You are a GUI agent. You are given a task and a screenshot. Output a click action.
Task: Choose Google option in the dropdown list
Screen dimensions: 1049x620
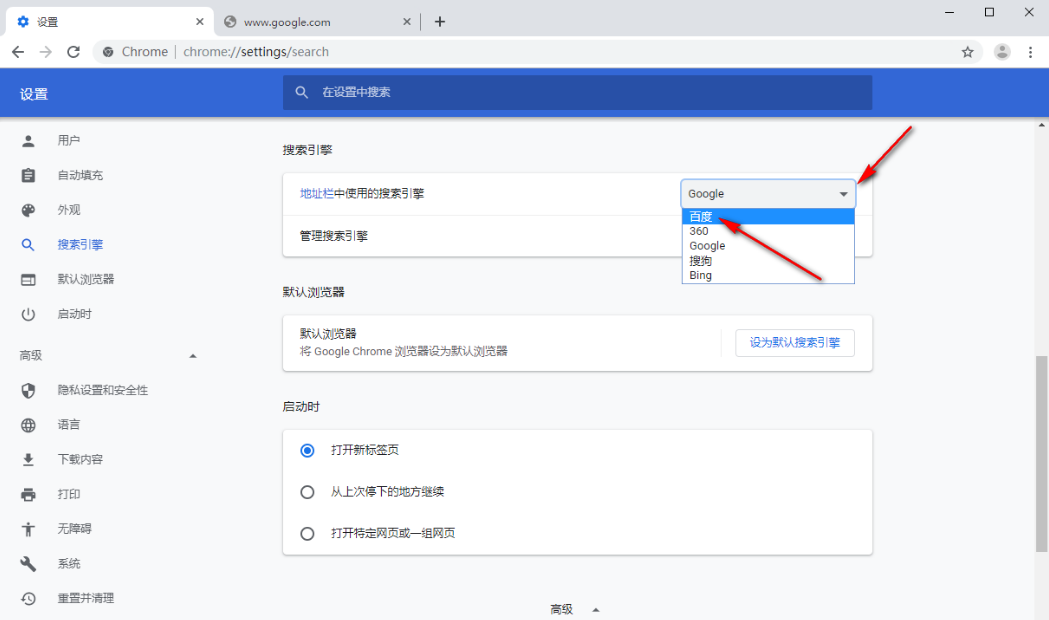[768, 246]
